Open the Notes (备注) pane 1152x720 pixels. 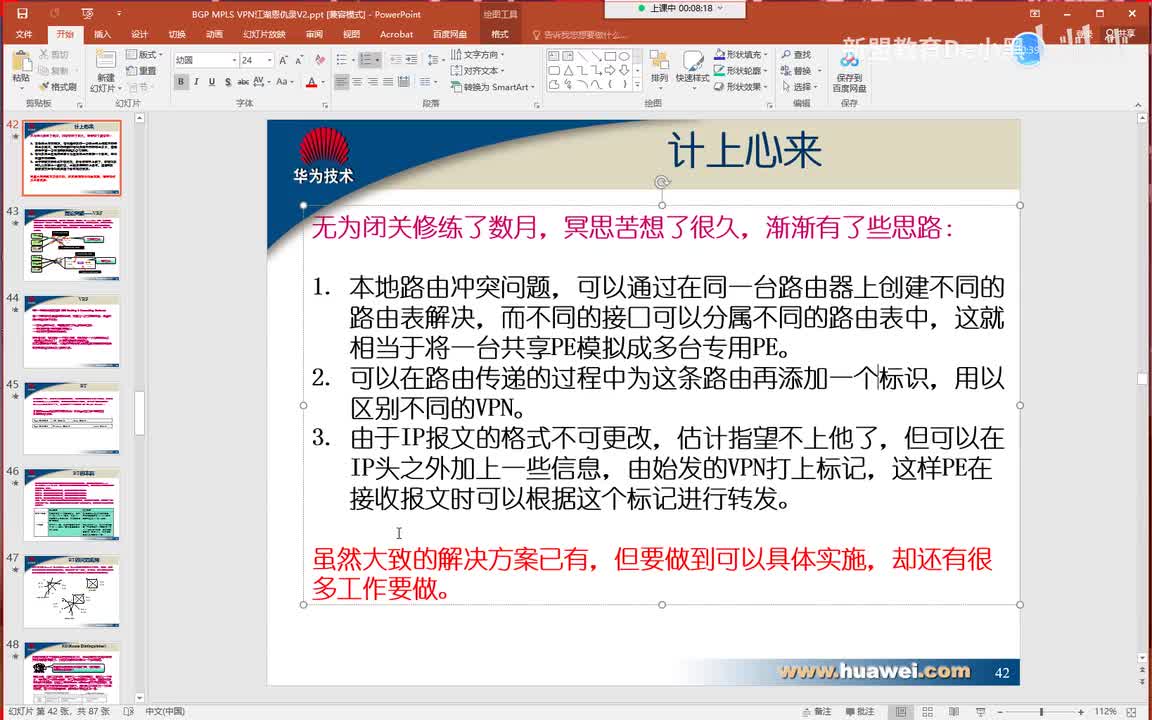coord(816,711)
